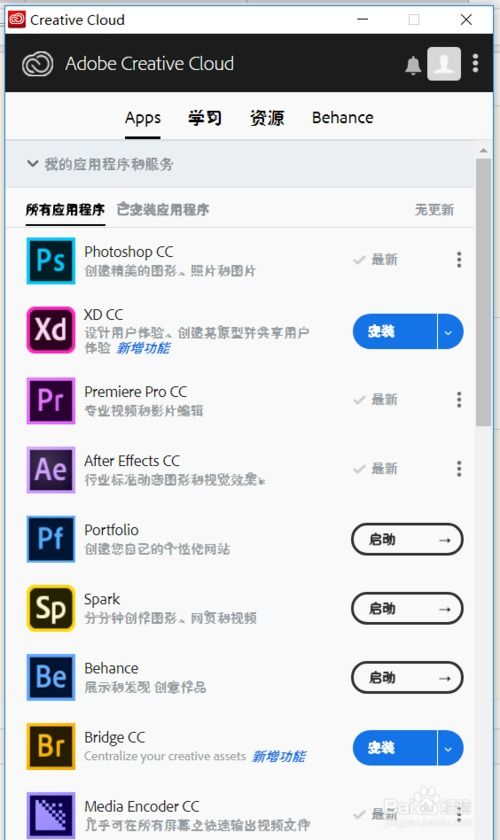The image size is (500, 840).
Task: Open Premiere Pro CC more options menu
Action: click(x=459, y=400)
